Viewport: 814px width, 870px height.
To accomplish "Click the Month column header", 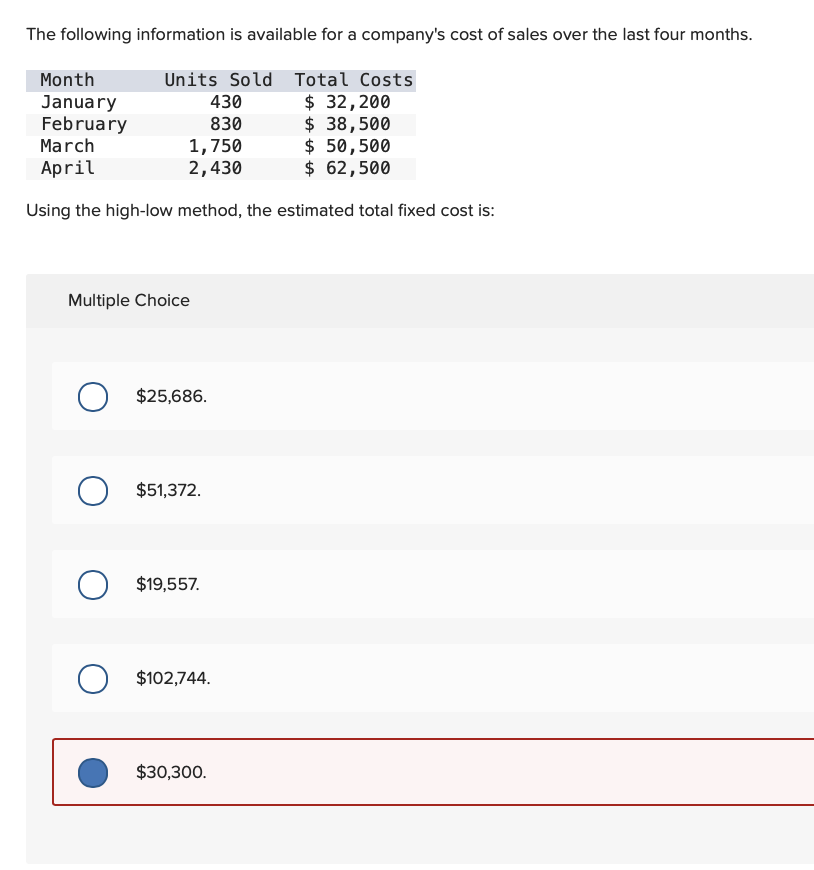I will (x=67, y=80).
